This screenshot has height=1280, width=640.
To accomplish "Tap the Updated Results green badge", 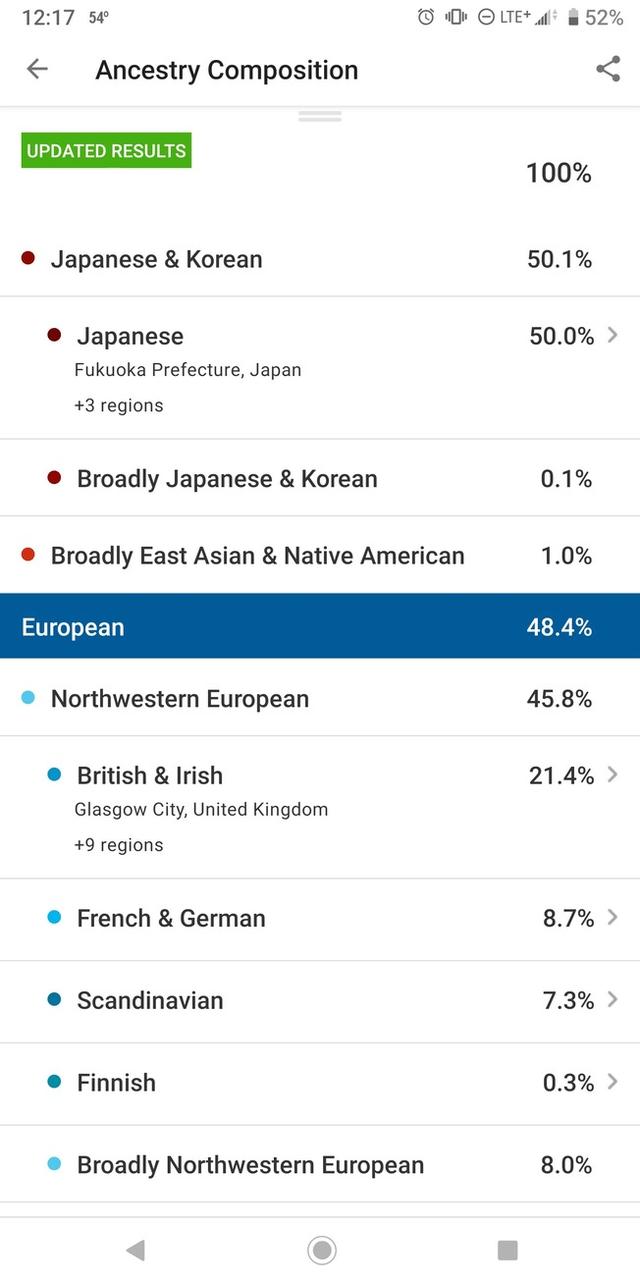I will [x=106, y=151].
